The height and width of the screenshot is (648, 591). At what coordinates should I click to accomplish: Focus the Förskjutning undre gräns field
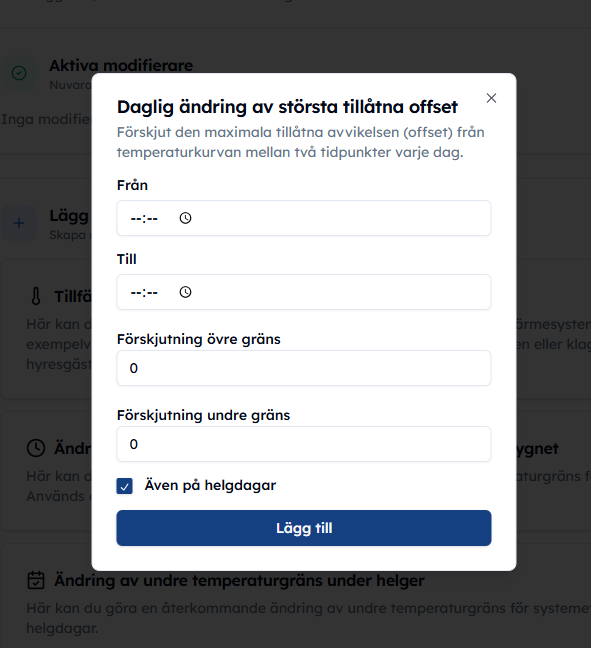tap(304, 444)
